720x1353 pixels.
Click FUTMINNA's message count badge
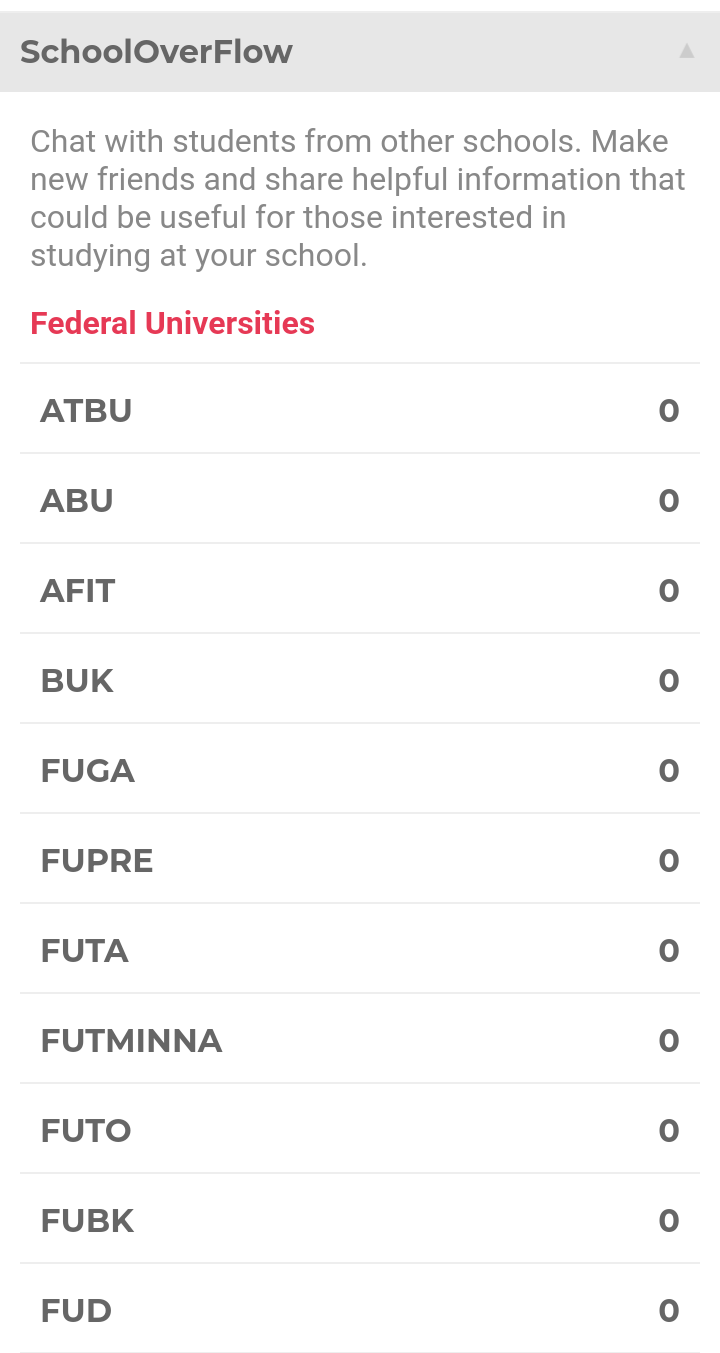point(669,1040)
